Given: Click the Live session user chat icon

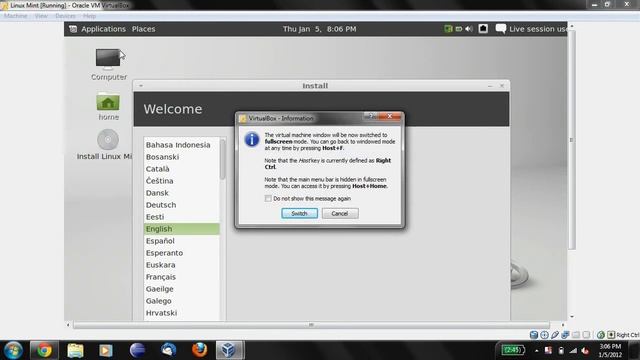Looking at the screenshot, I should (x=500, y=29).
